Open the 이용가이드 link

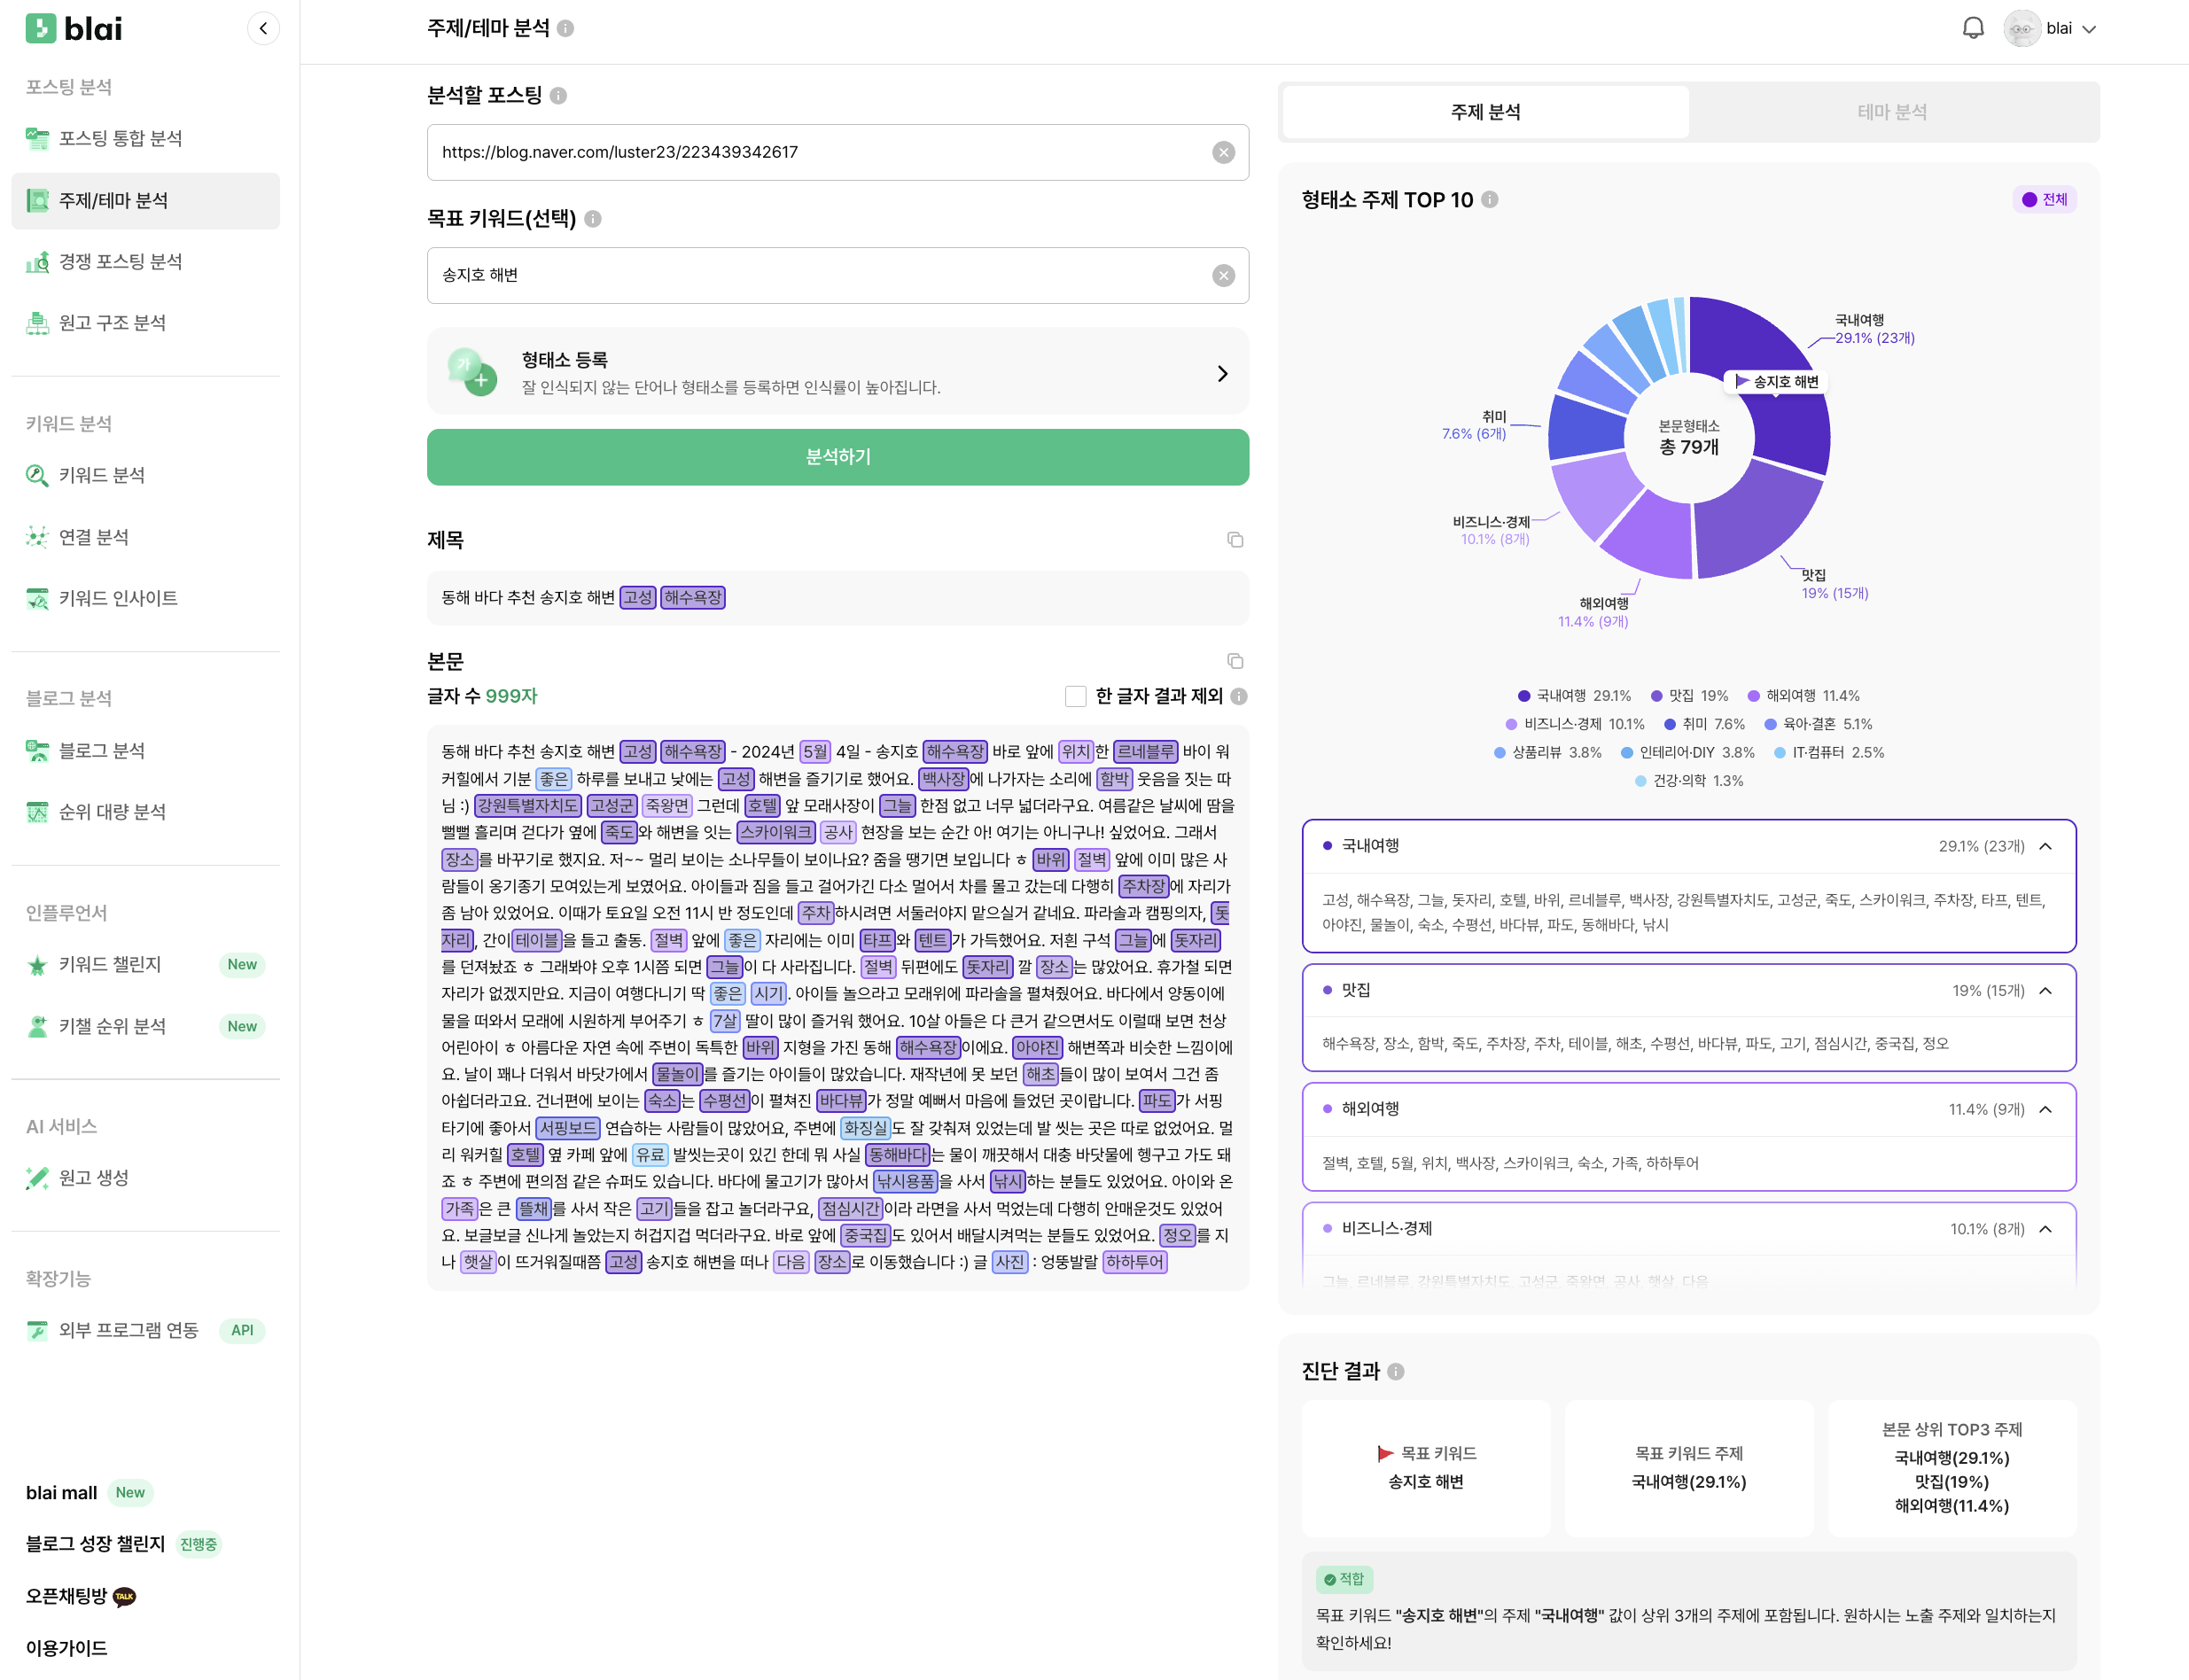click(66, 1647)
